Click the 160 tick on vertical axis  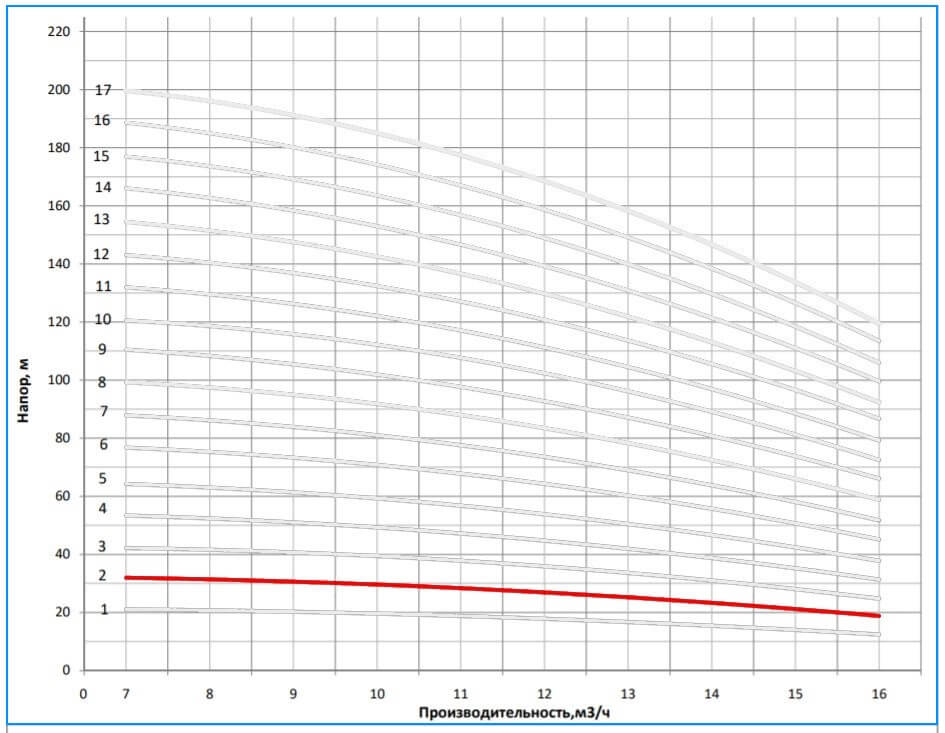[x=59, y=206]
